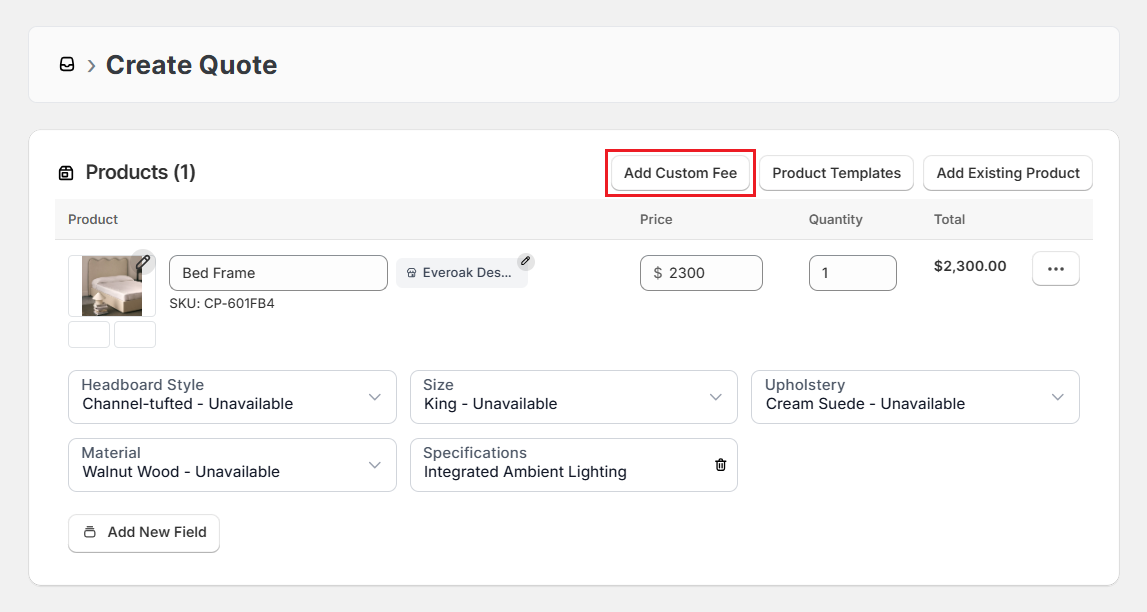Click Add Existing Product button
This screenshot has width=1147, height=612.
1008,173
